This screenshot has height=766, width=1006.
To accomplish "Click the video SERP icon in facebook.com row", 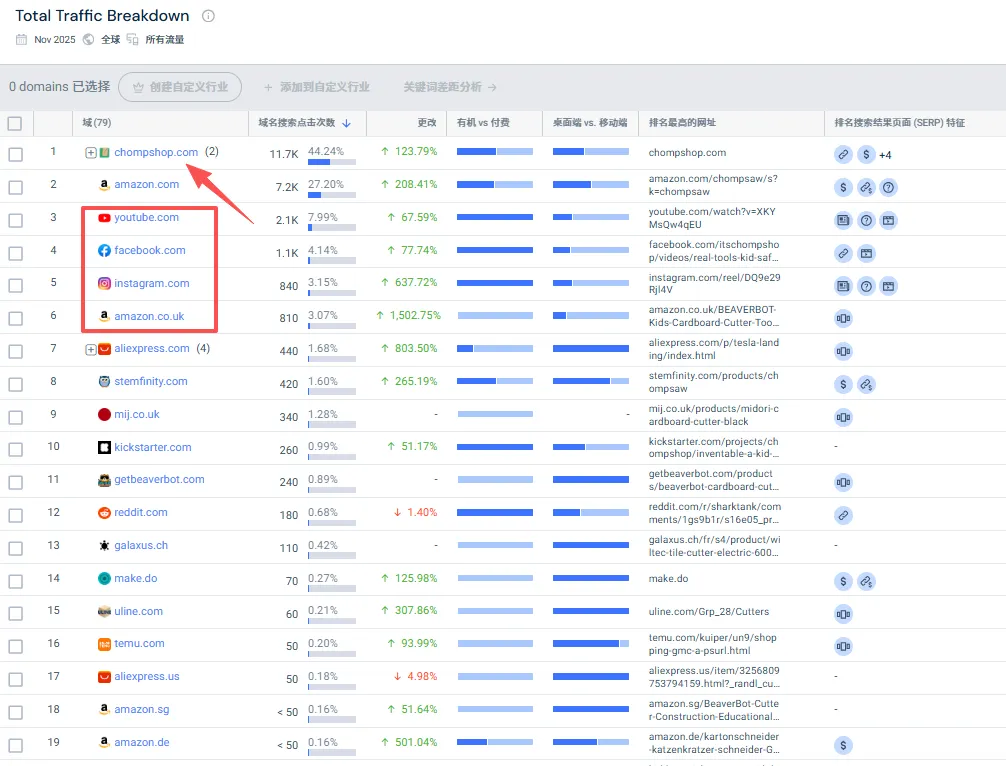I will point(866,253).
